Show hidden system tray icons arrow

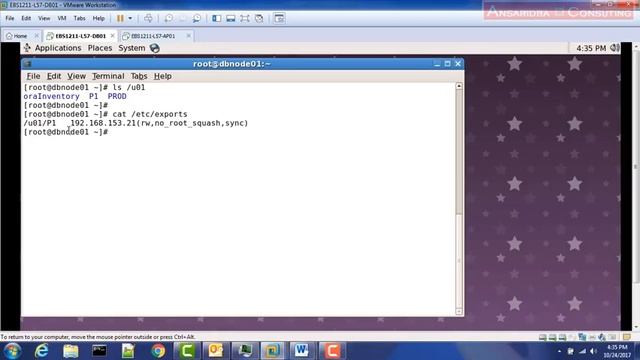[559, 351]
